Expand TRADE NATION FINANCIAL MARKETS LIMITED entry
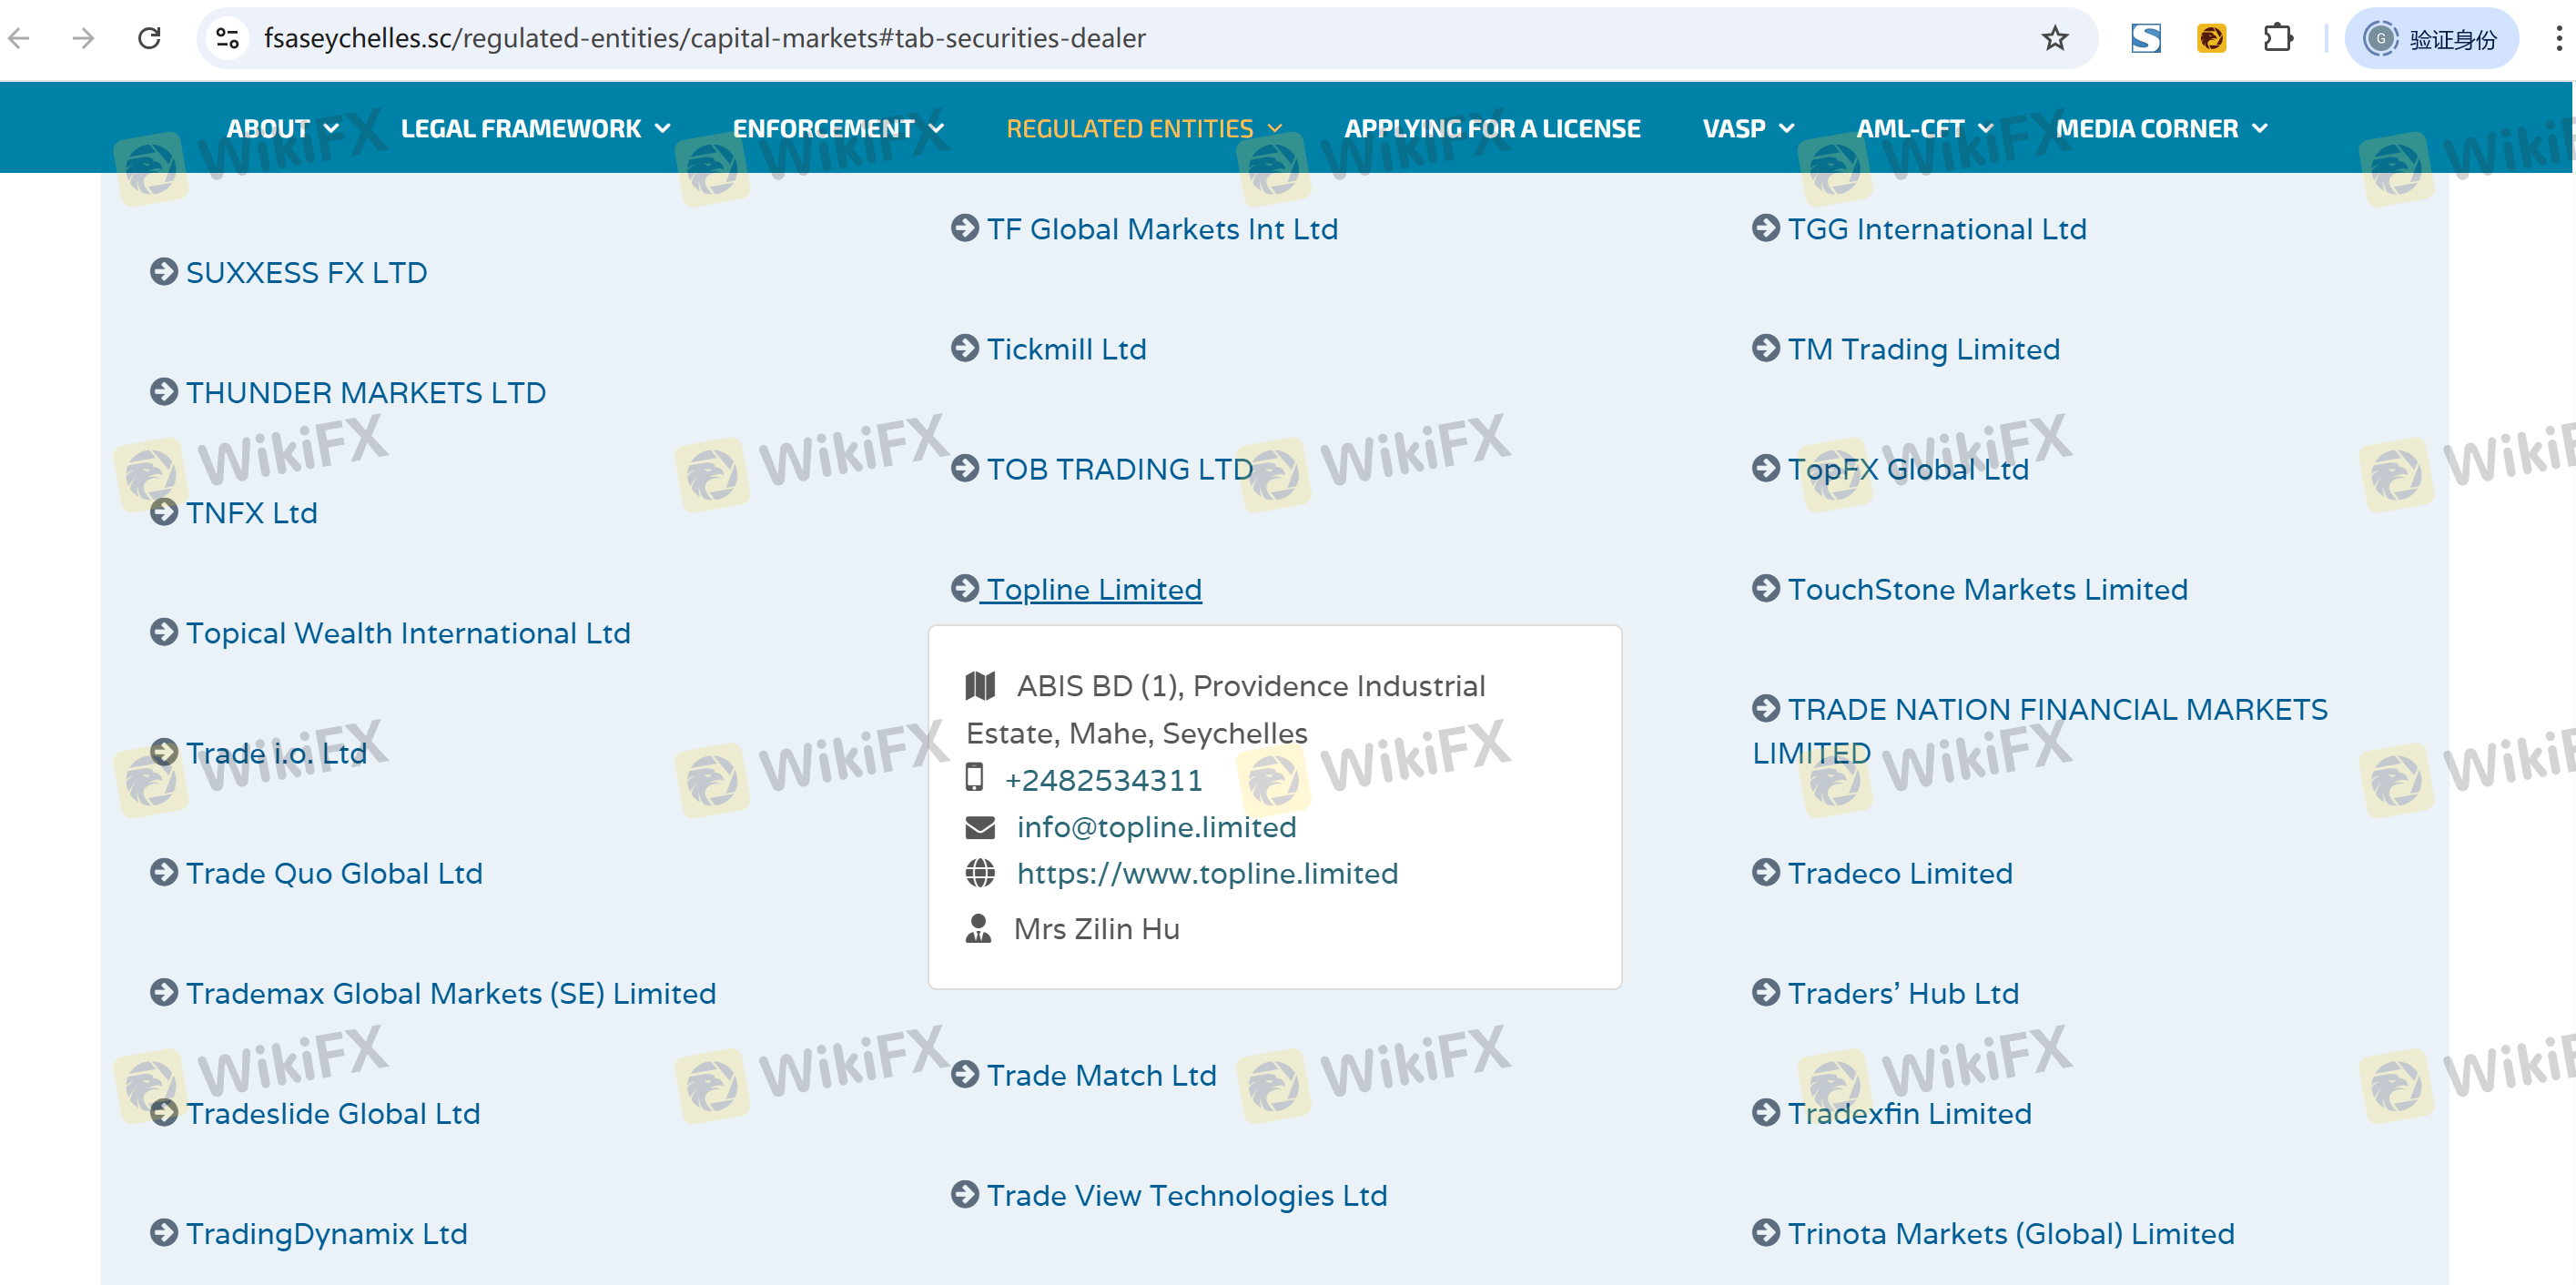This screenshot has height=1285, width=2576. click(2056, 710)
